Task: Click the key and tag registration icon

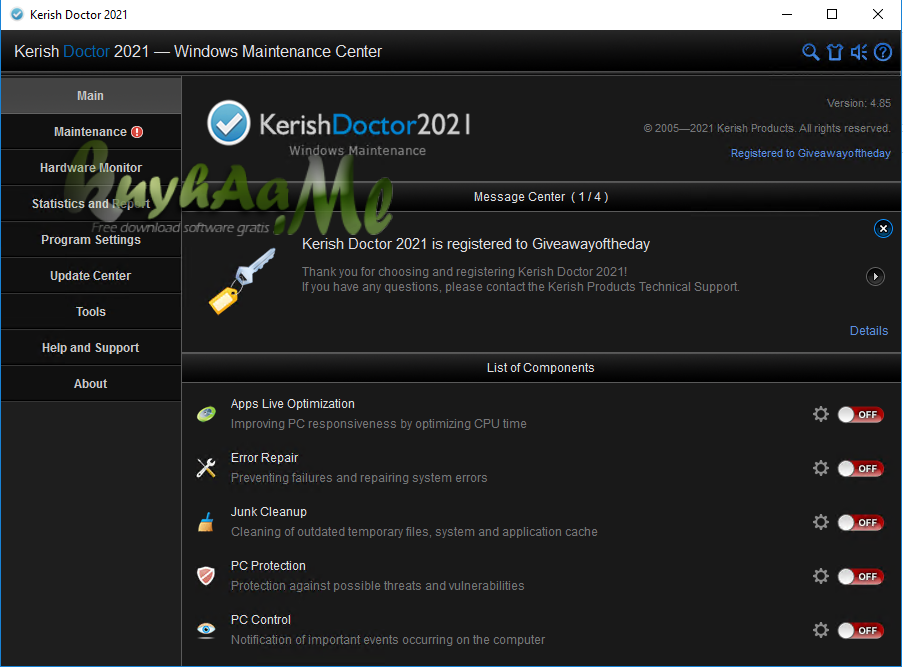Action: point(242,281)
